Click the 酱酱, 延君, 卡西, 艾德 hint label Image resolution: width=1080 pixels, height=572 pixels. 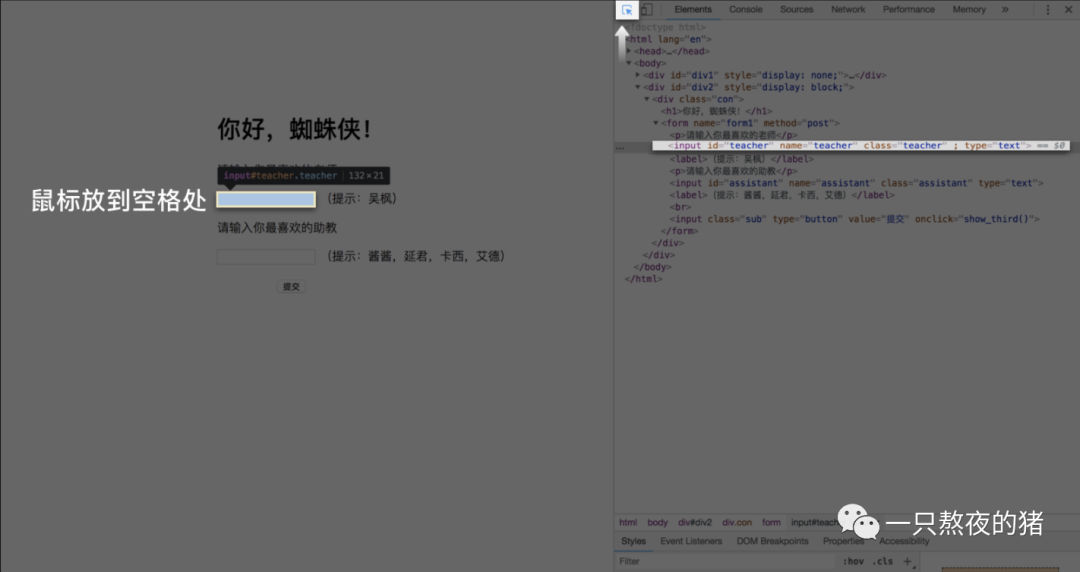click(x=416, y=256)
